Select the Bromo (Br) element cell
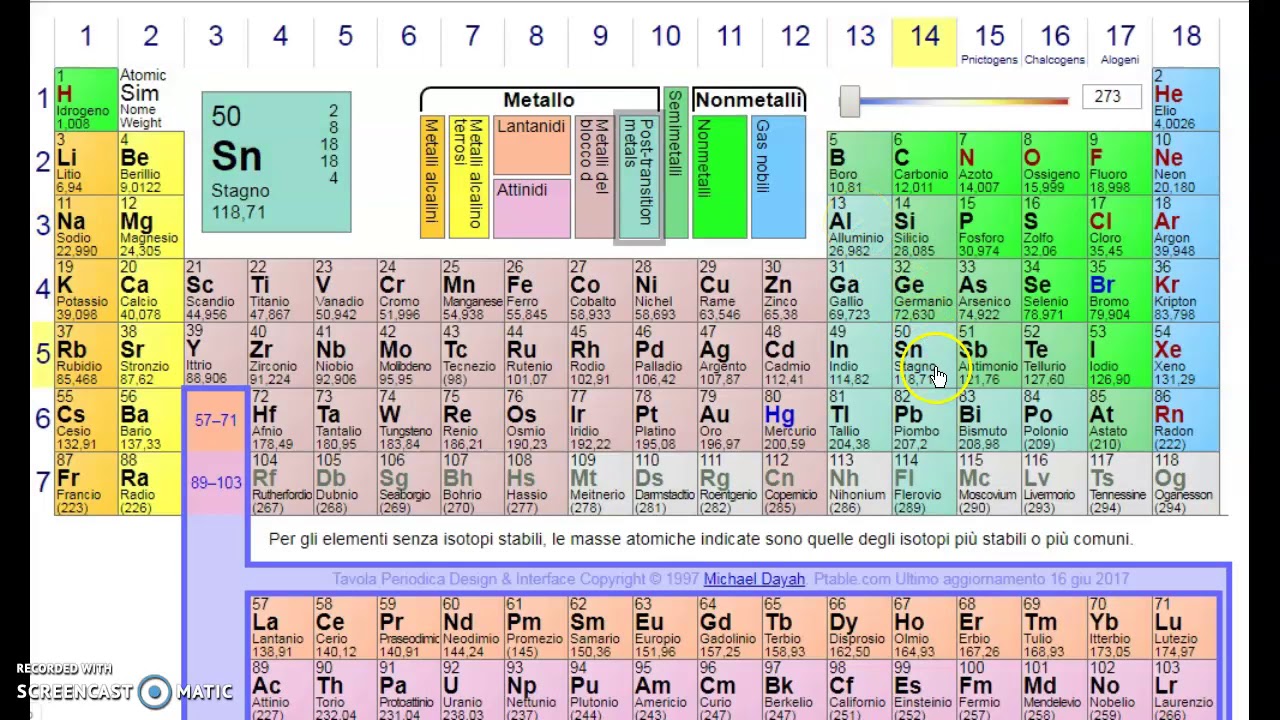This screenshot has width=1280, height=720. click(1119, 292)
